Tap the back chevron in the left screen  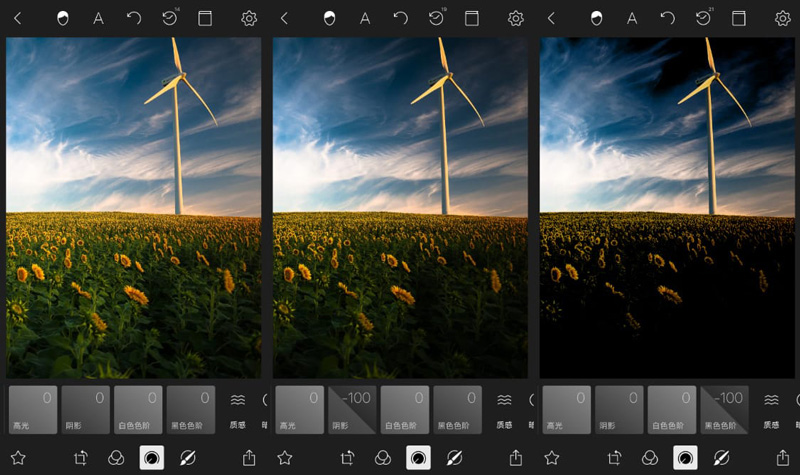pos(17,18)
